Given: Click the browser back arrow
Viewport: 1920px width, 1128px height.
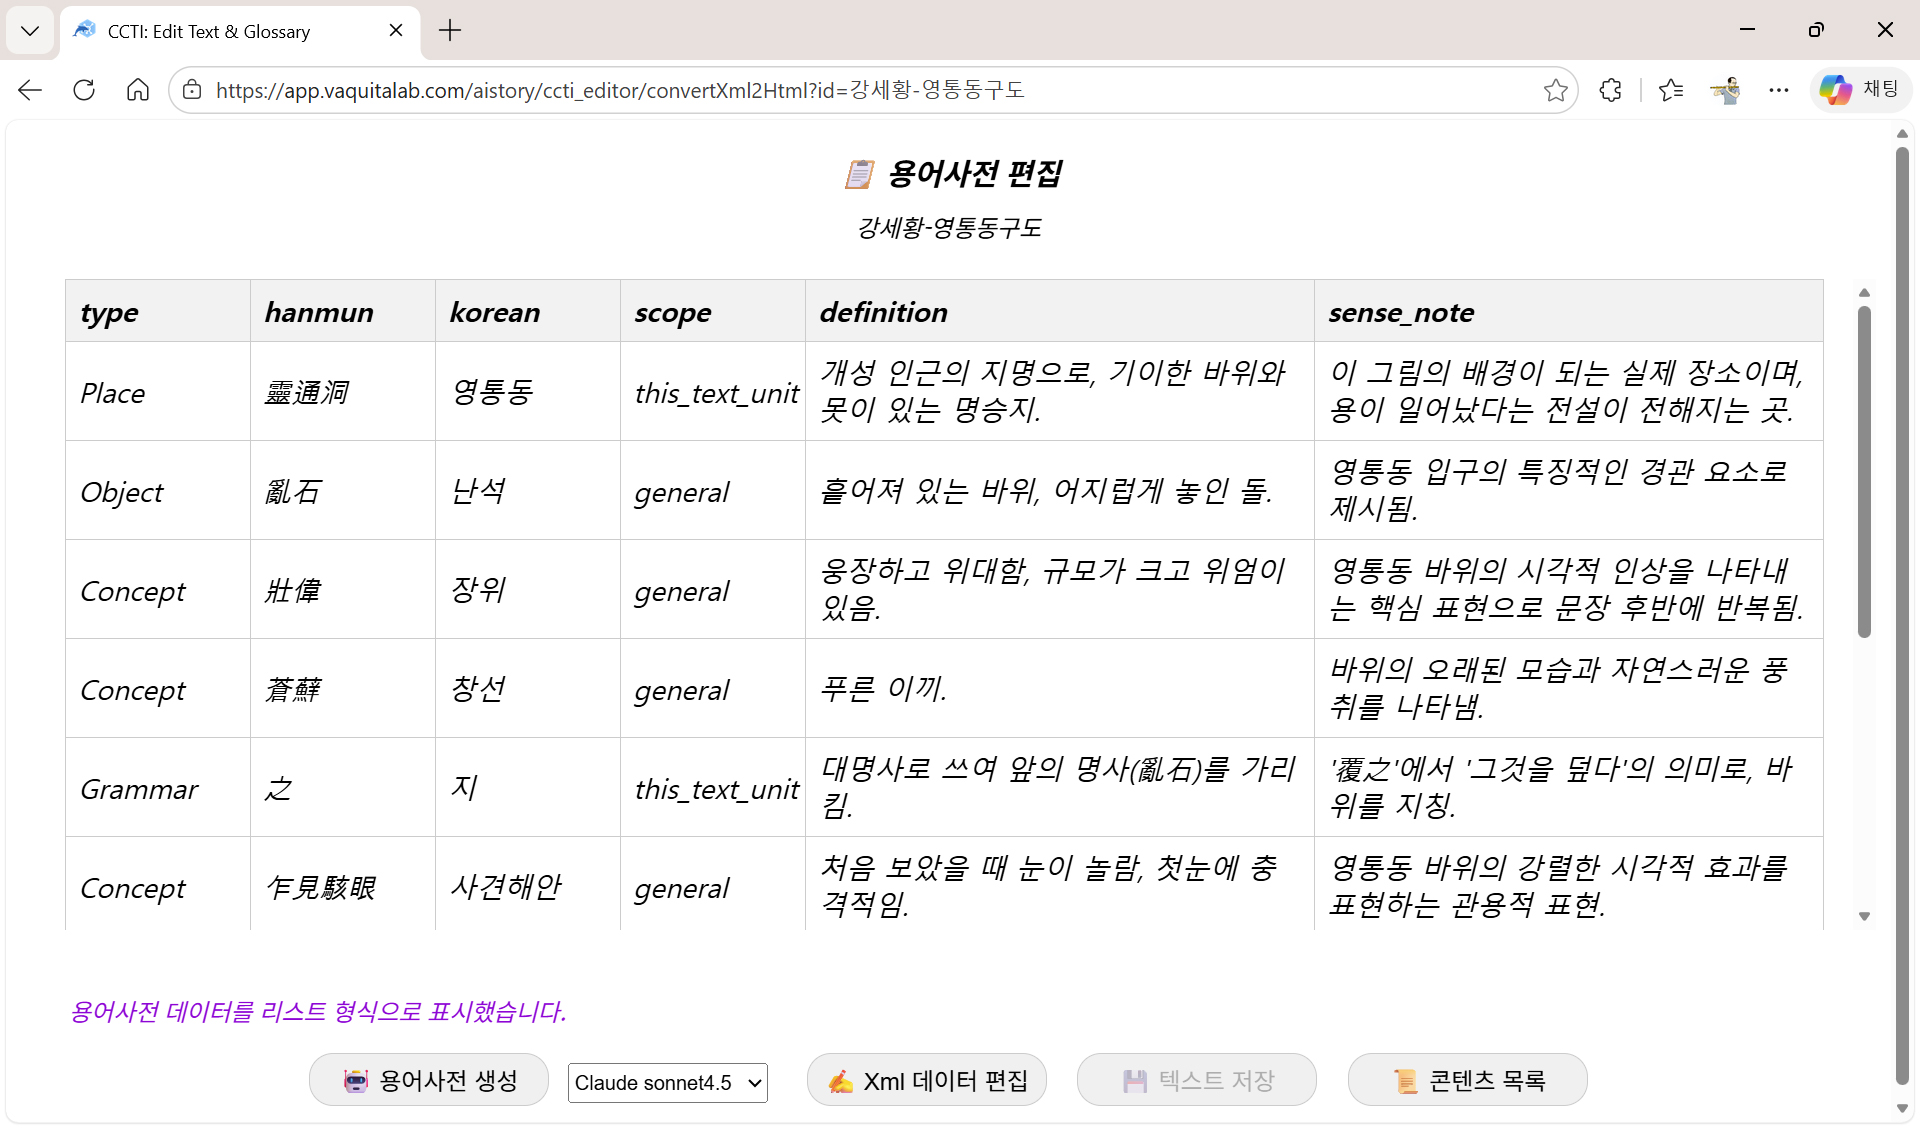Looking at the screenshot, I should click(x=30, y=90).
